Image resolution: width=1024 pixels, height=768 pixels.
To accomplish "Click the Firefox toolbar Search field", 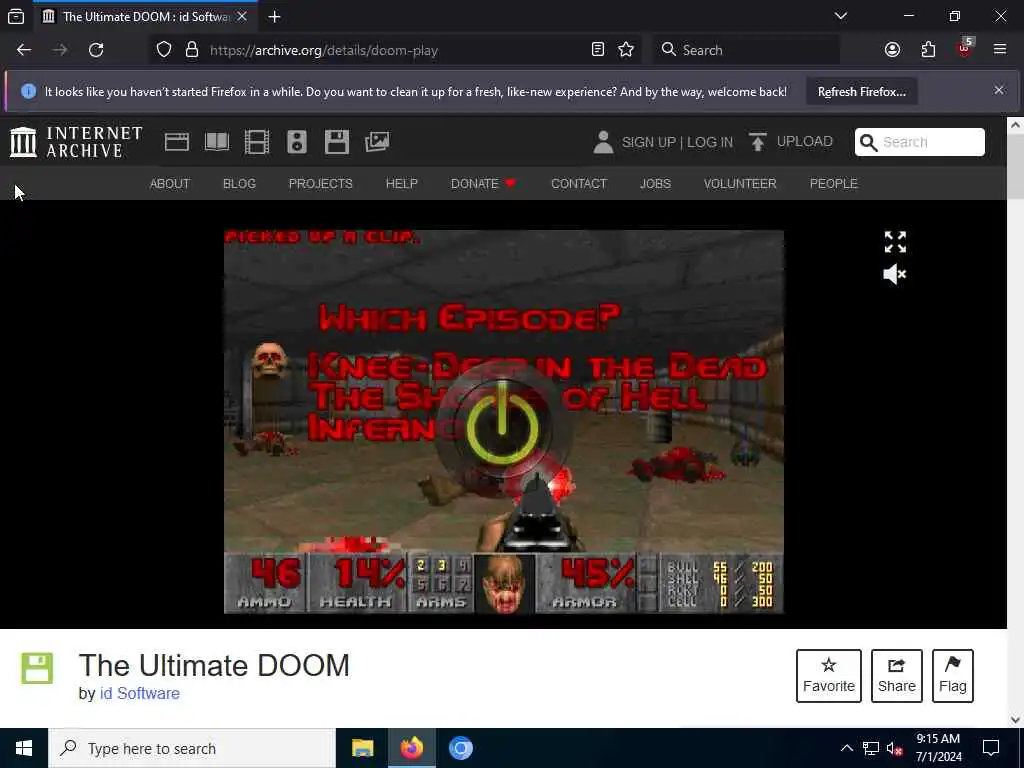I will point(746,50).
